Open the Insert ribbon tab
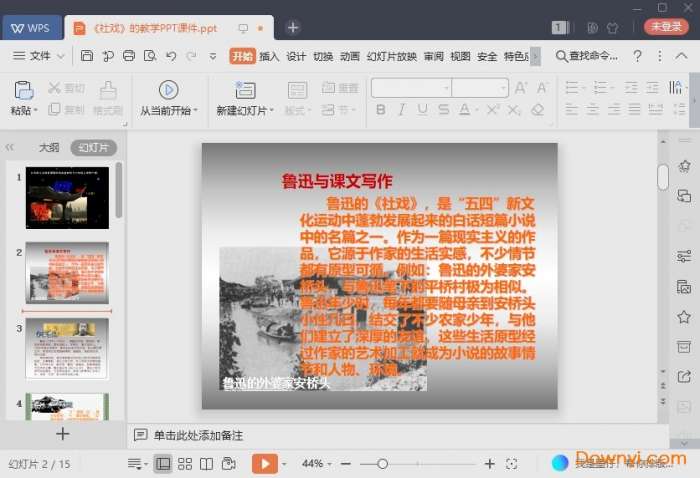 [x=269, y=56]
